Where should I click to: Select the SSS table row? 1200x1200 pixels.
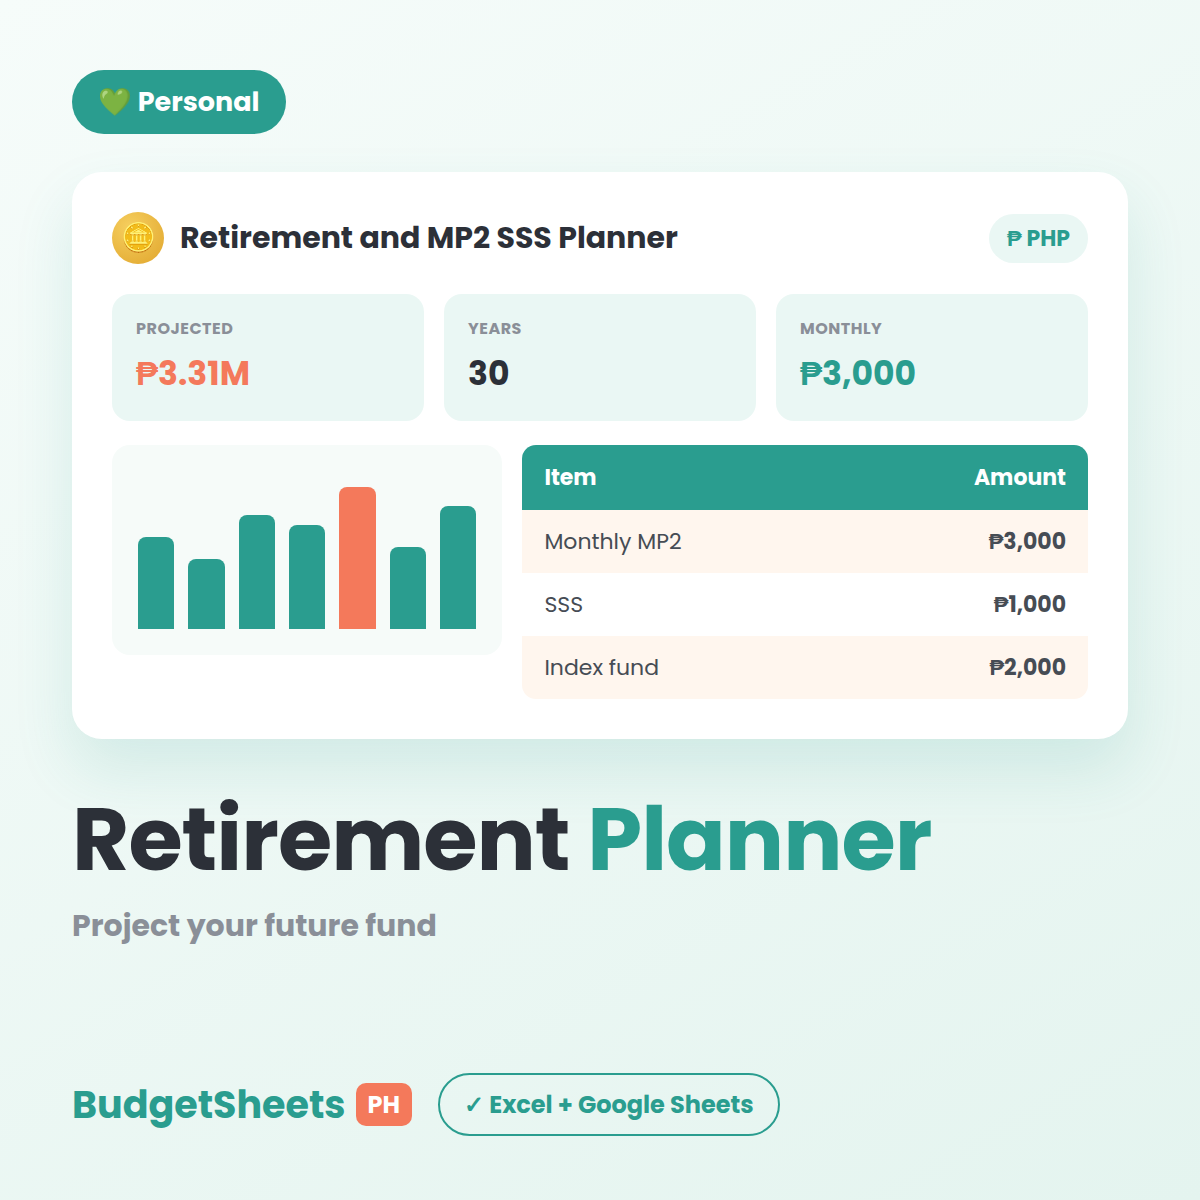point(805,604)
